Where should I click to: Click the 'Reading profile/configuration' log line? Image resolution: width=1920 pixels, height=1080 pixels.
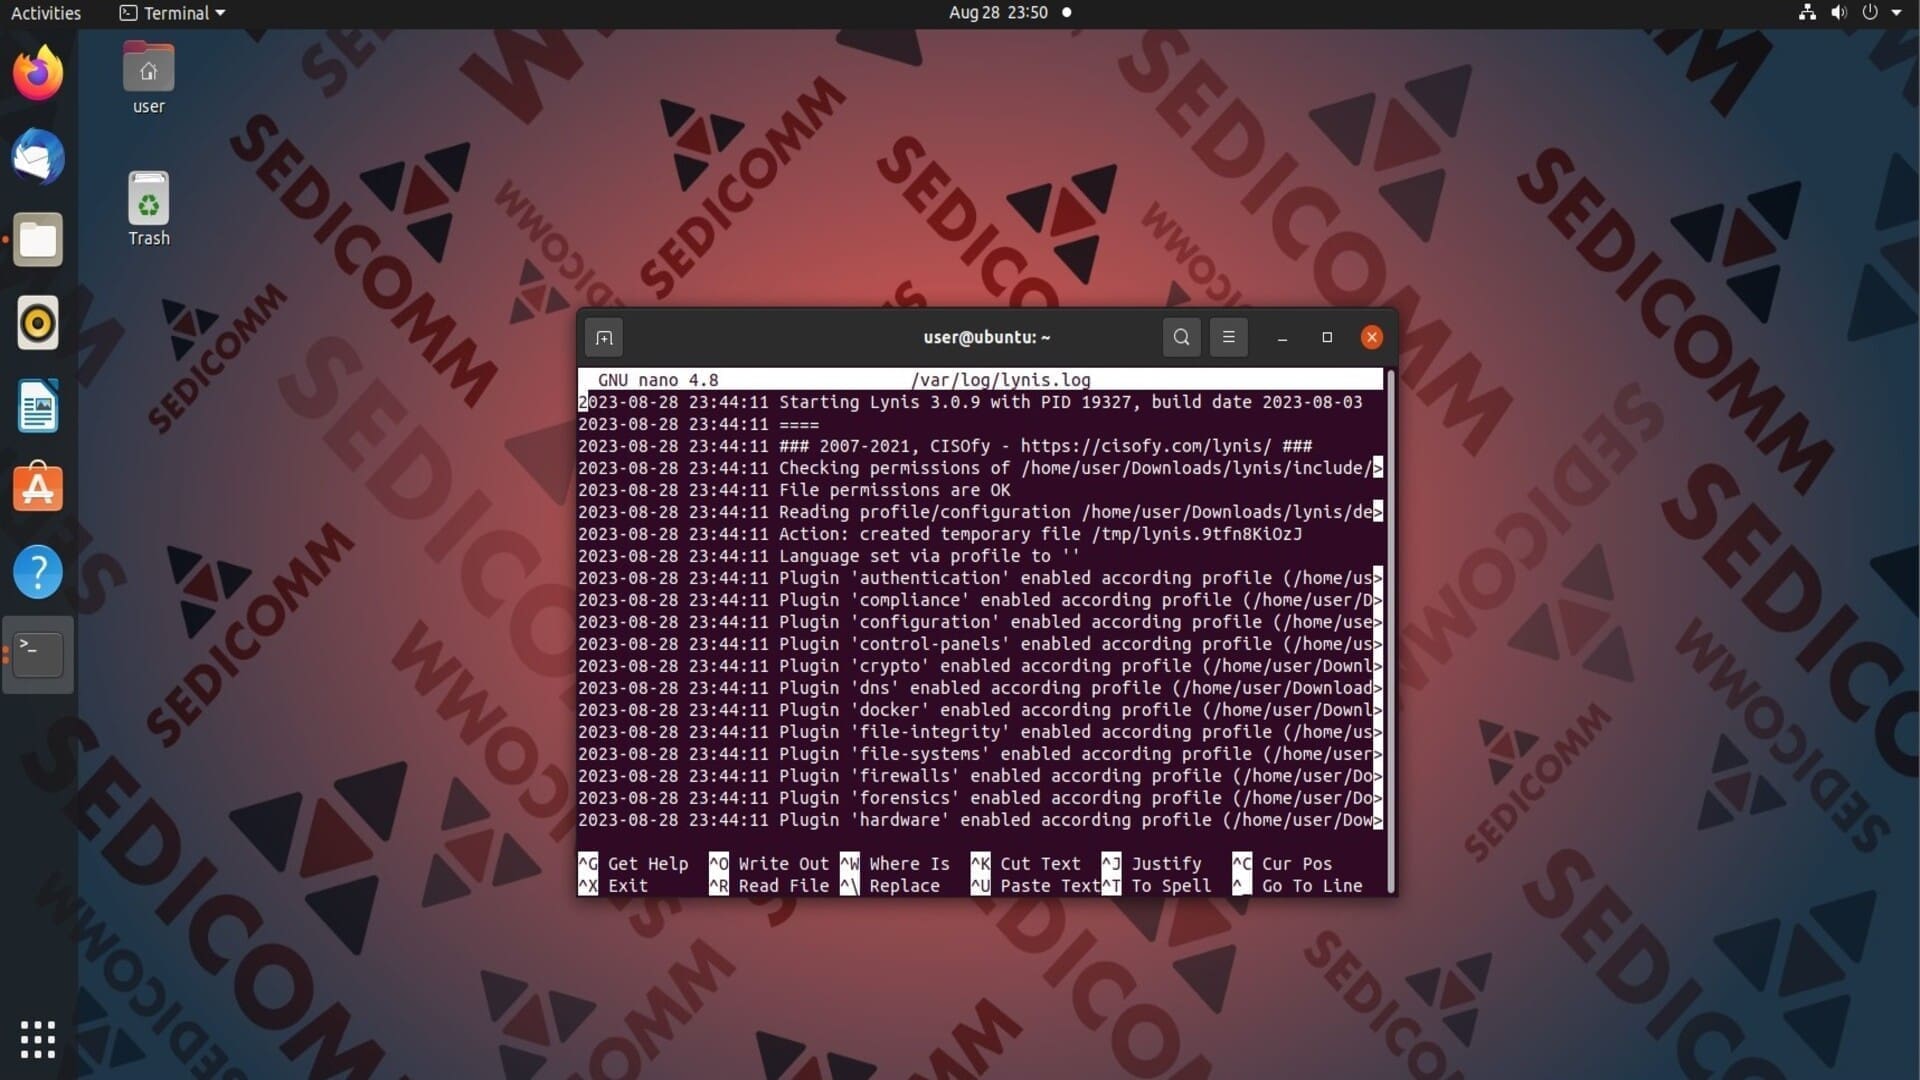pyautogui.click(x=980, y=512)
